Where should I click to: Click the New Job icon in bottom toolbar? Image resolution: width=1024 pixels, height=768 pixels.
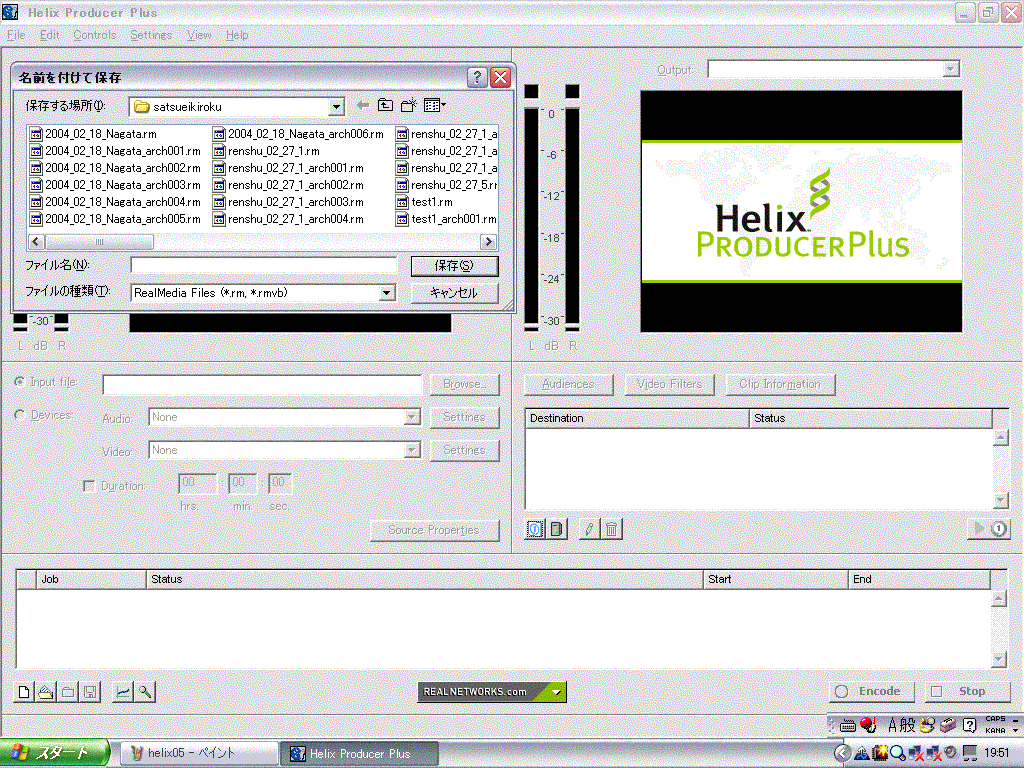(24, 692)
